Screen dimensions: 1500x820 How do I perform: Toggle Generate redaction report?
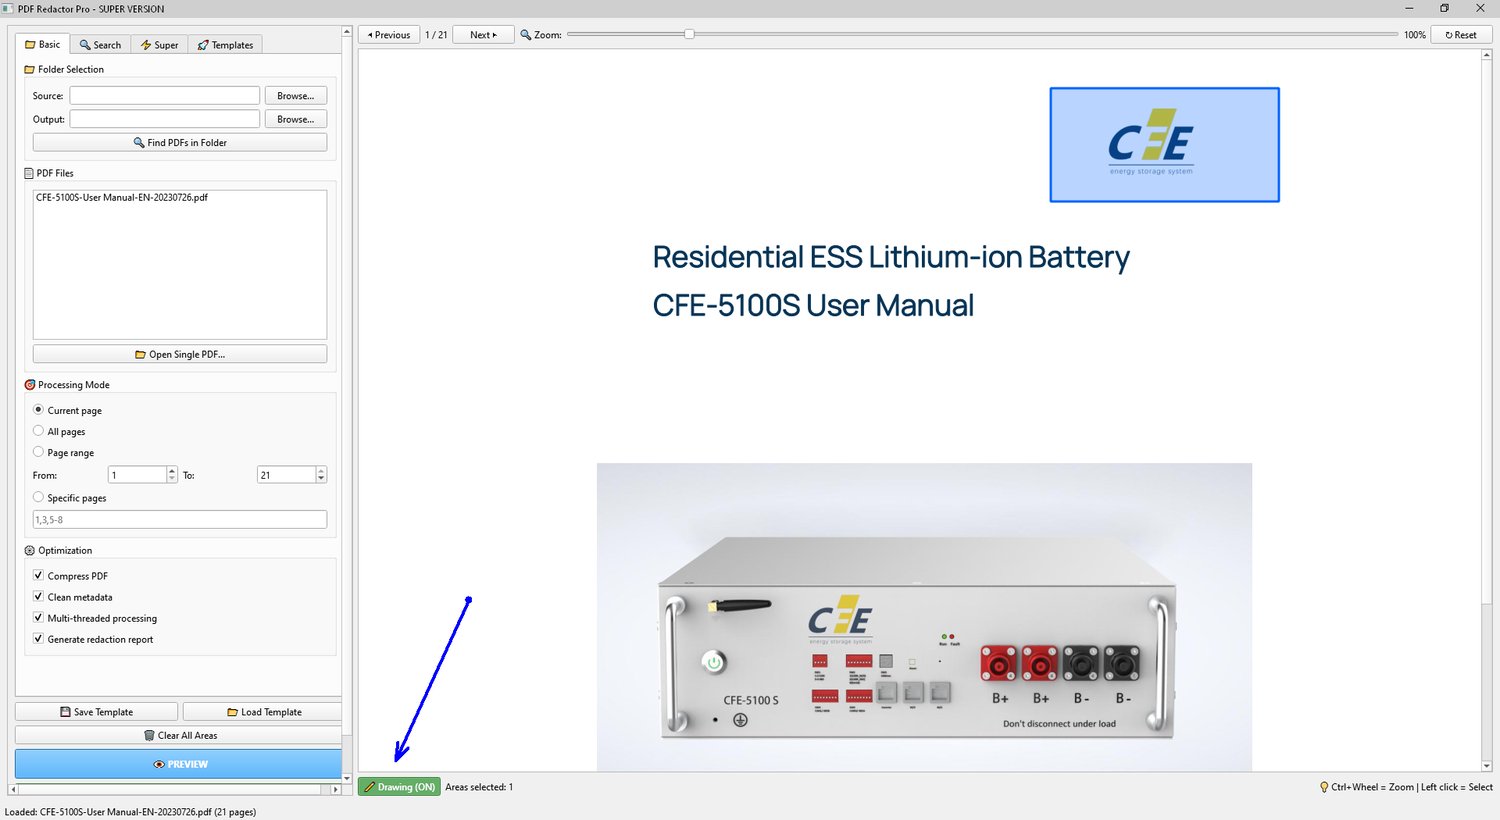pos(38,639)
